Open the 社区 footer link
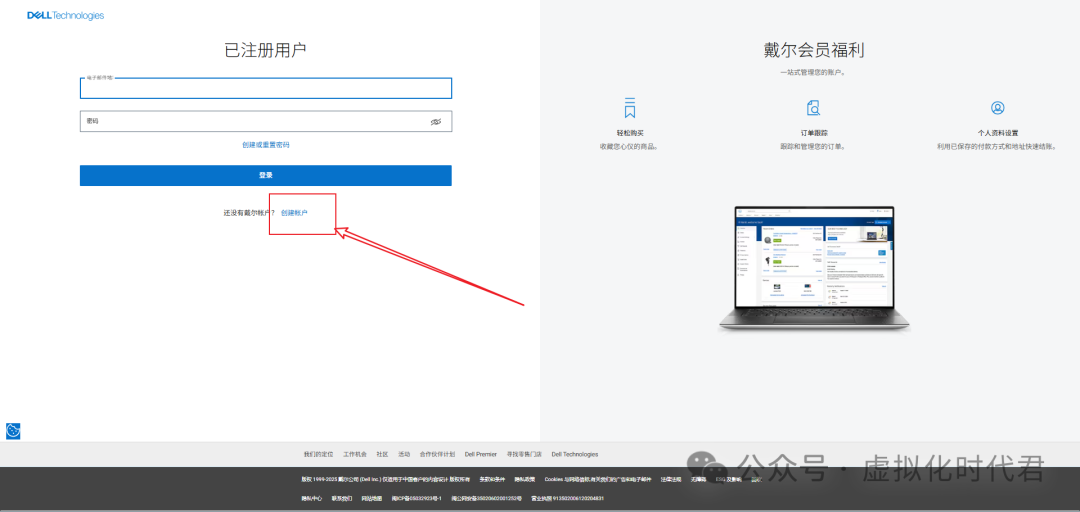This screenshot has width=1080, height=512. [x=382, y=454]
